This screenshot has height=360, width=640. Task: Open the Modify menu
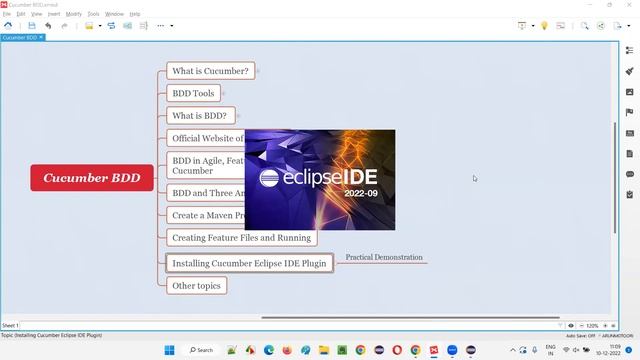click(73, 14)
